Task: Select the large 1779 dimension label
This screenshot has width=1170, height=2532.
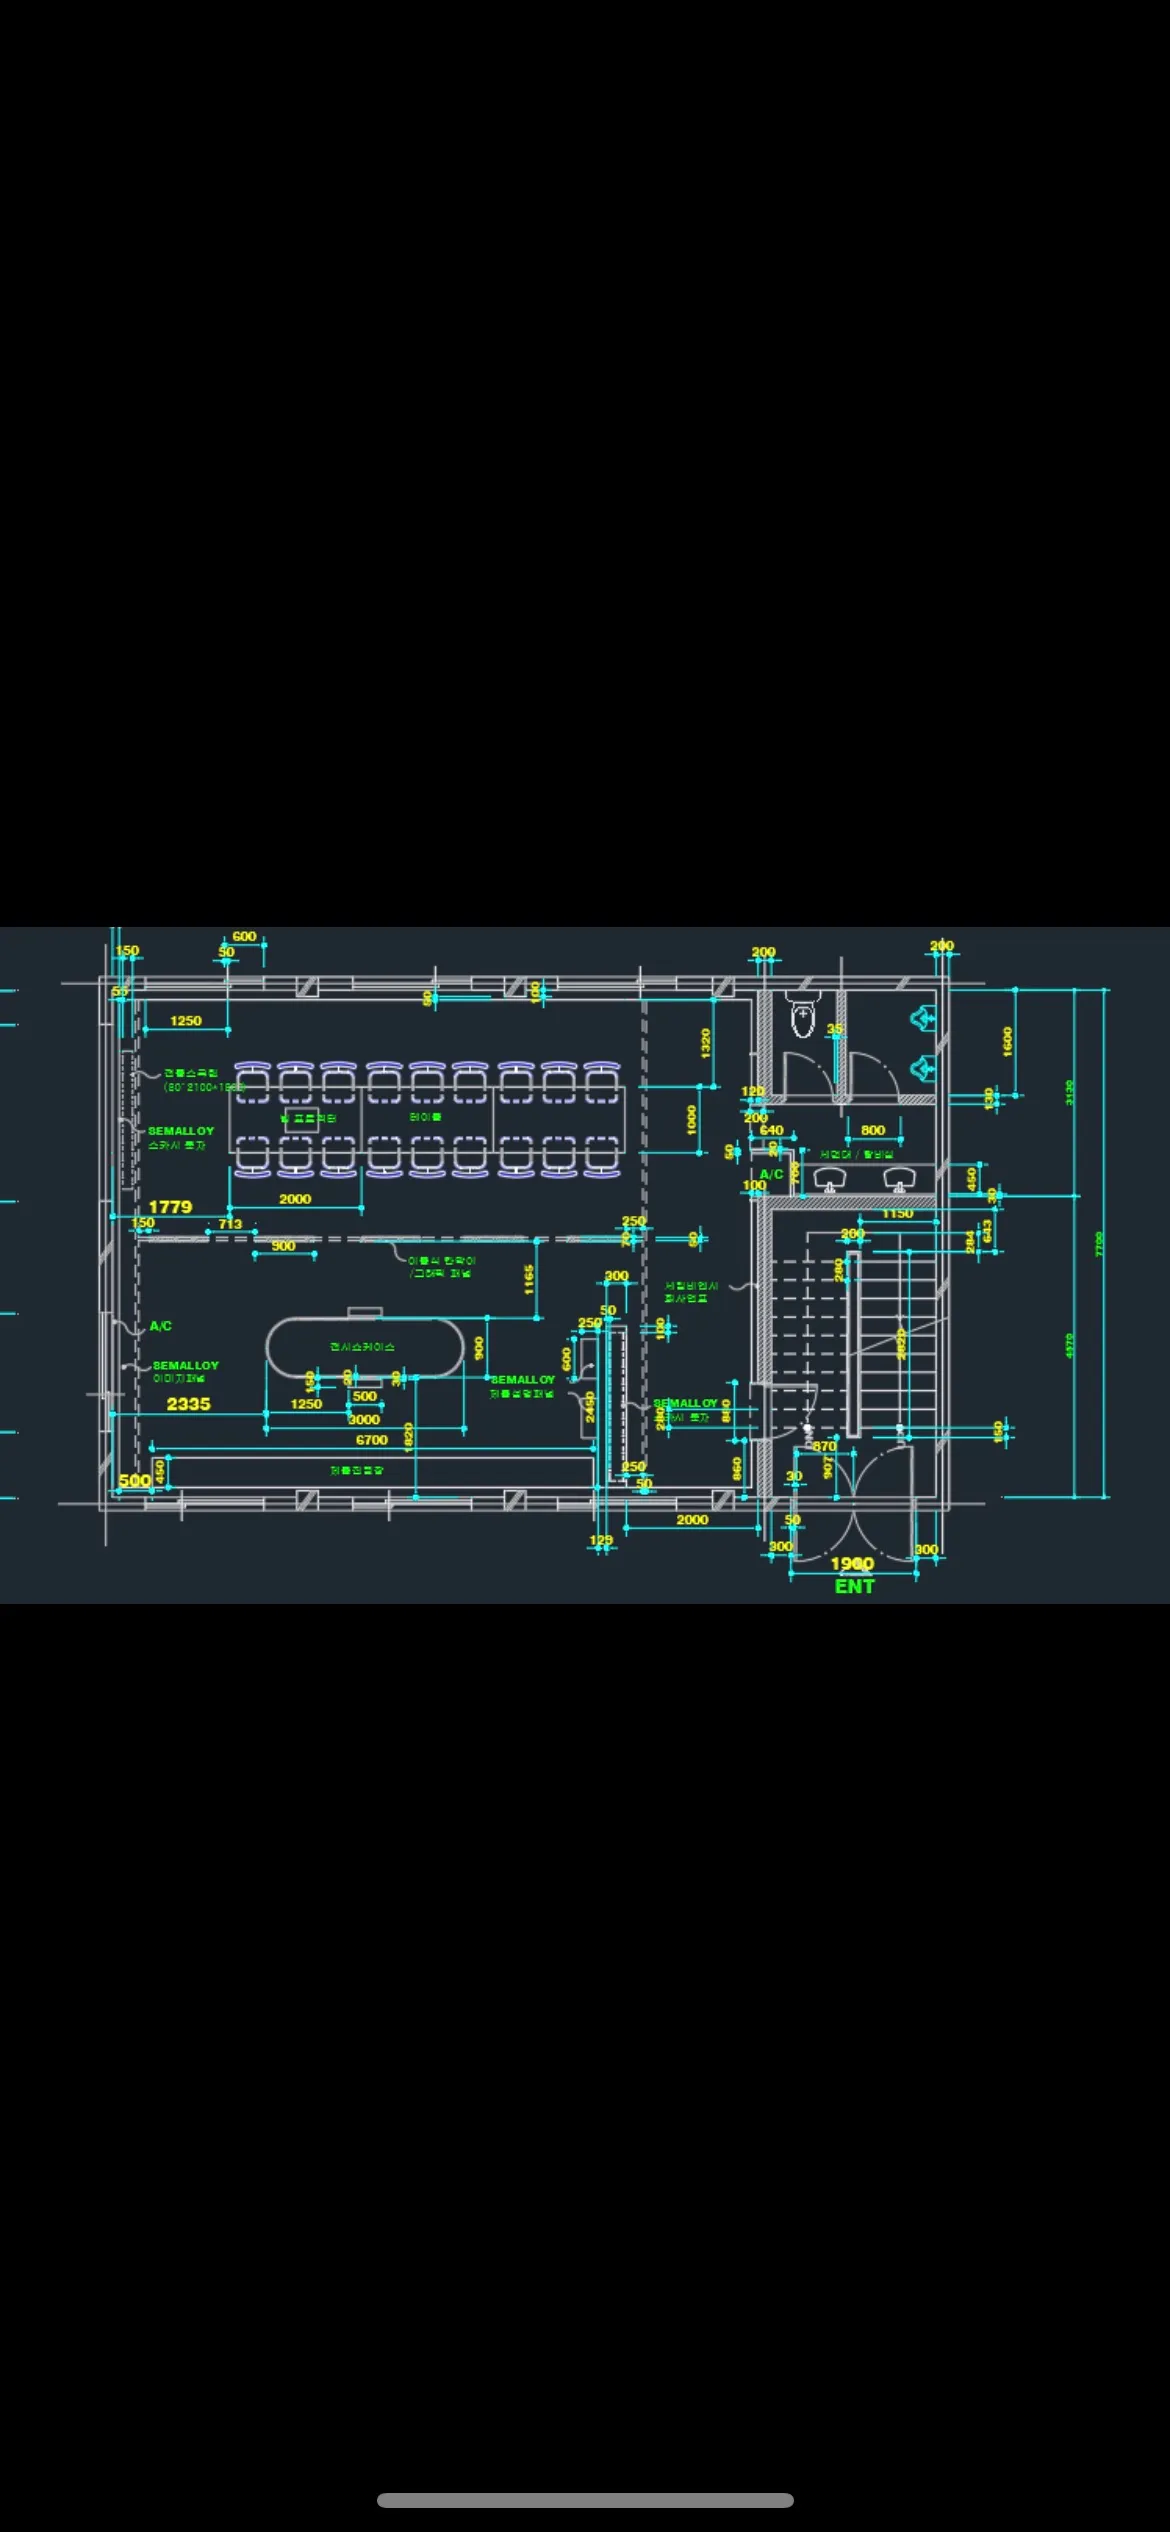Action: pyautogui.click(x=170, y=1207)
